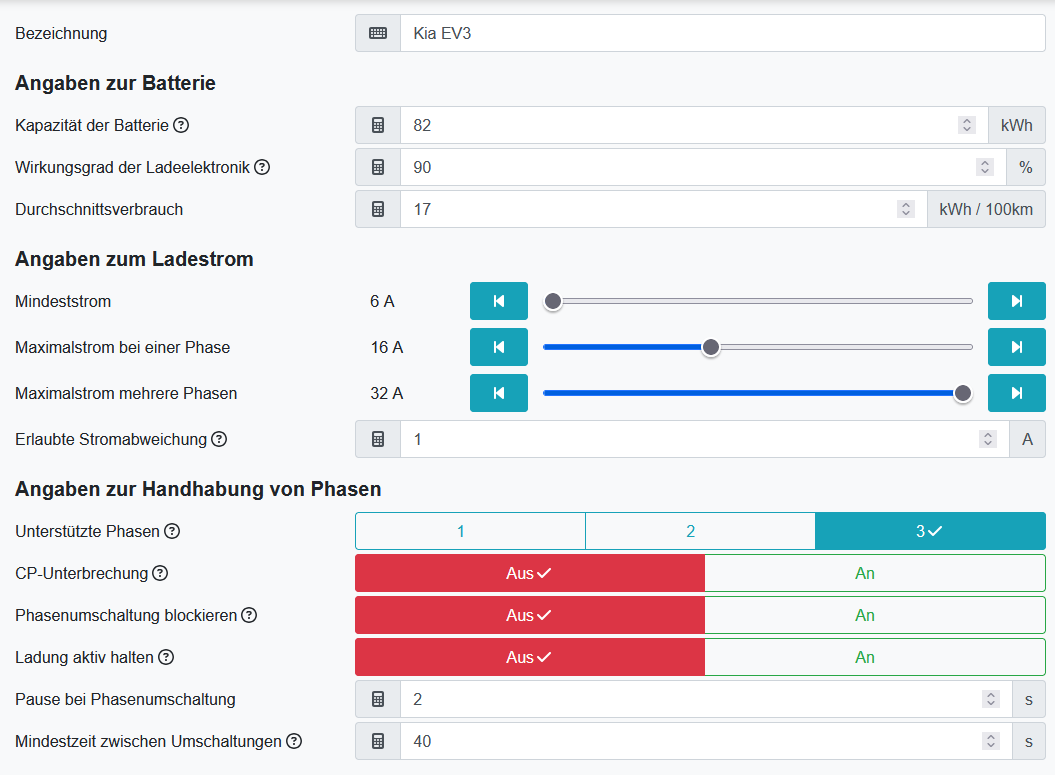
Task: Click stepper arrows in Pause bei Phasenumschaltung
Action: click(990, 700)
